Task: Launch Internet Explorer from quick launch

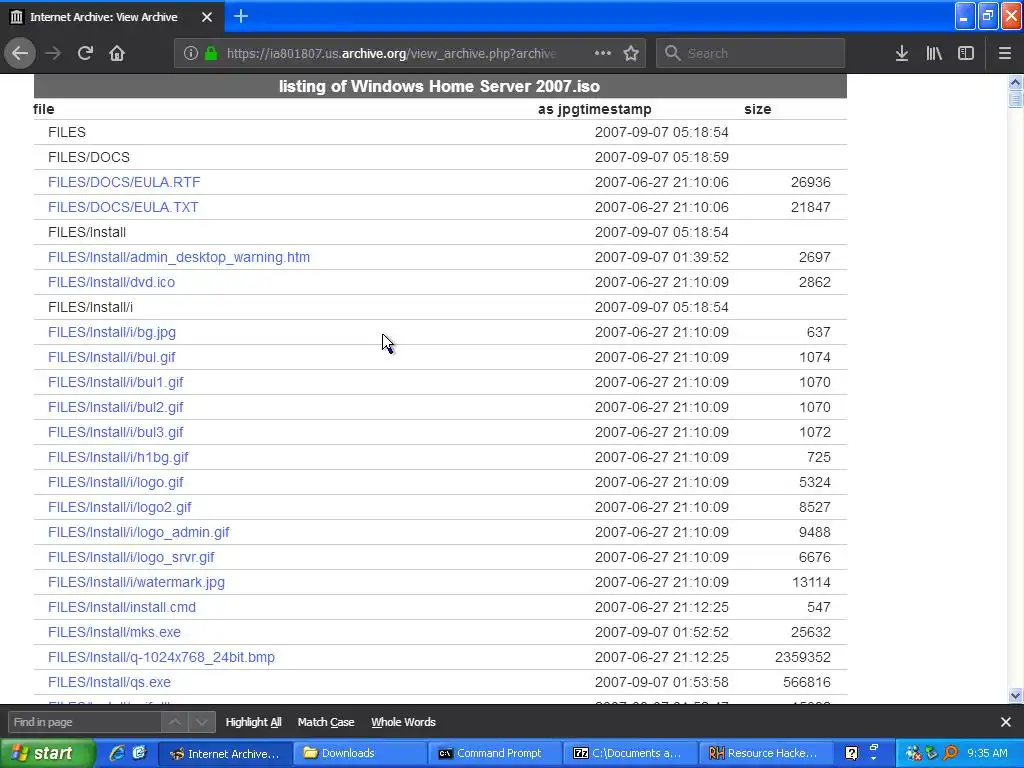Action: (116, 753)
